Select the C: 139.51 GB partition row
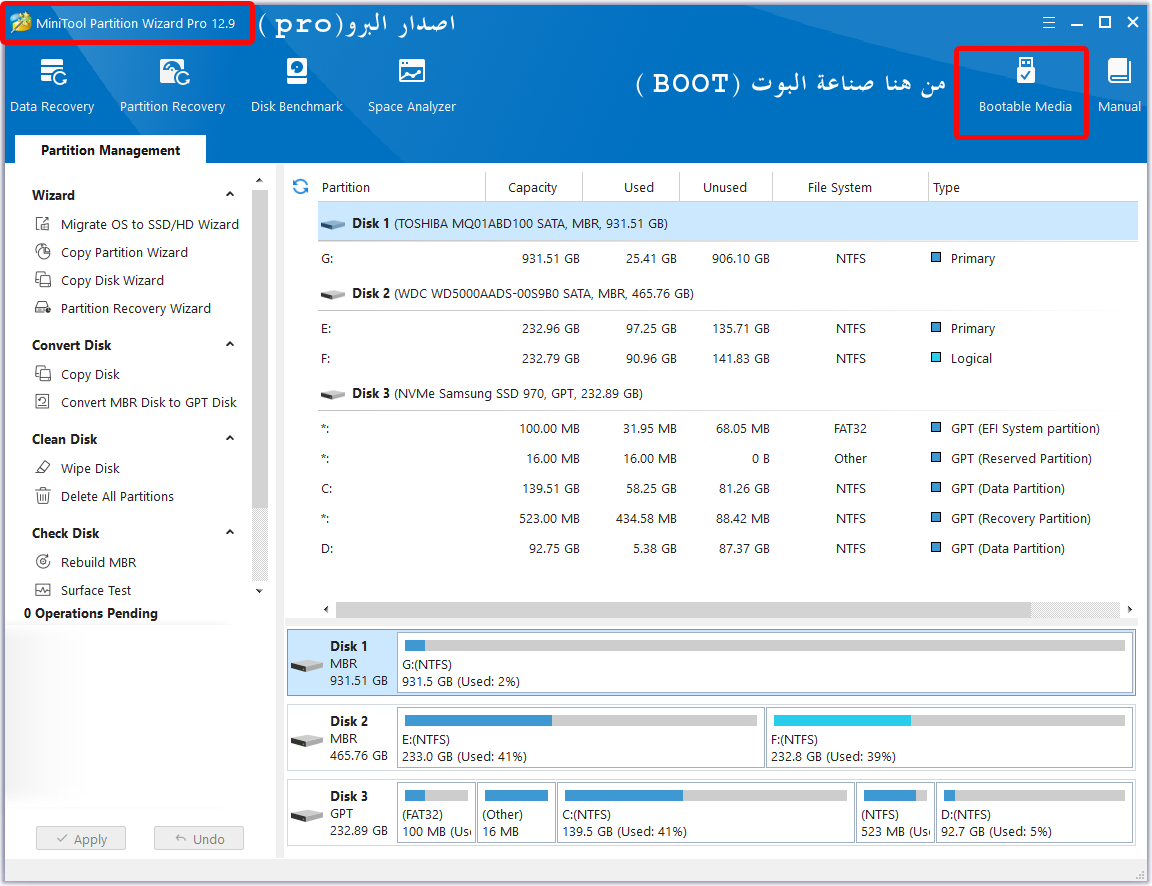This screenshot has height=886, width=1152. point(728,489)
